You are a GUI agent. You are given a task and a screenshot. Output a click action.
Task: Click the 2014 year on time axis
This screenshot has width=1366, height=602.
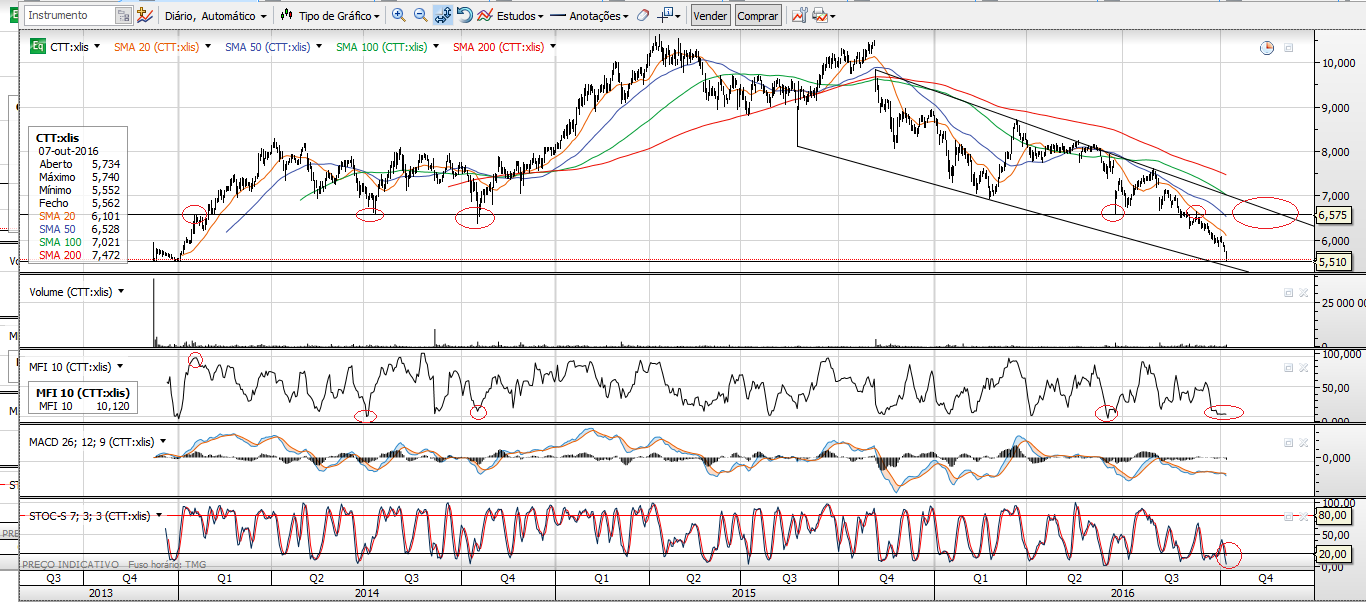367,592
